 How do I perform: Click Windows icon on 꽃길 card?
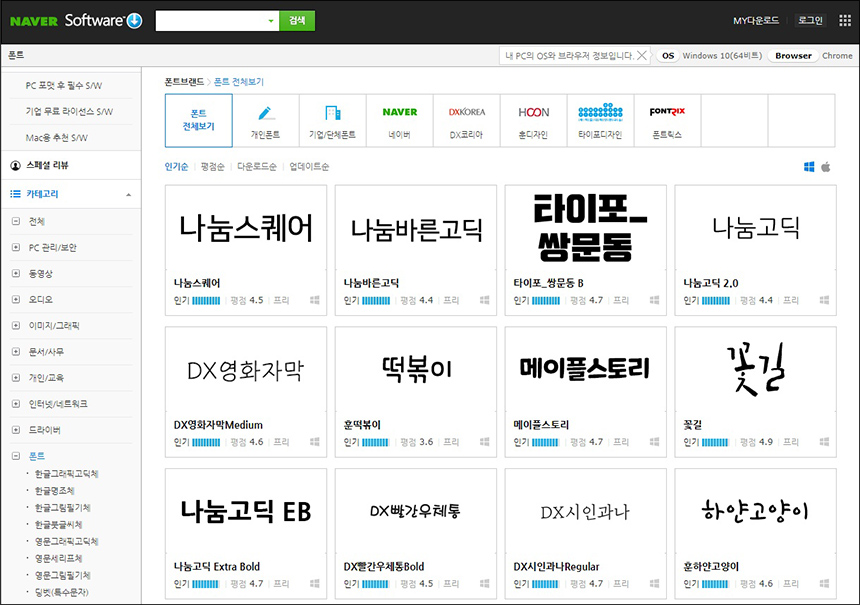tap(824, 442)
